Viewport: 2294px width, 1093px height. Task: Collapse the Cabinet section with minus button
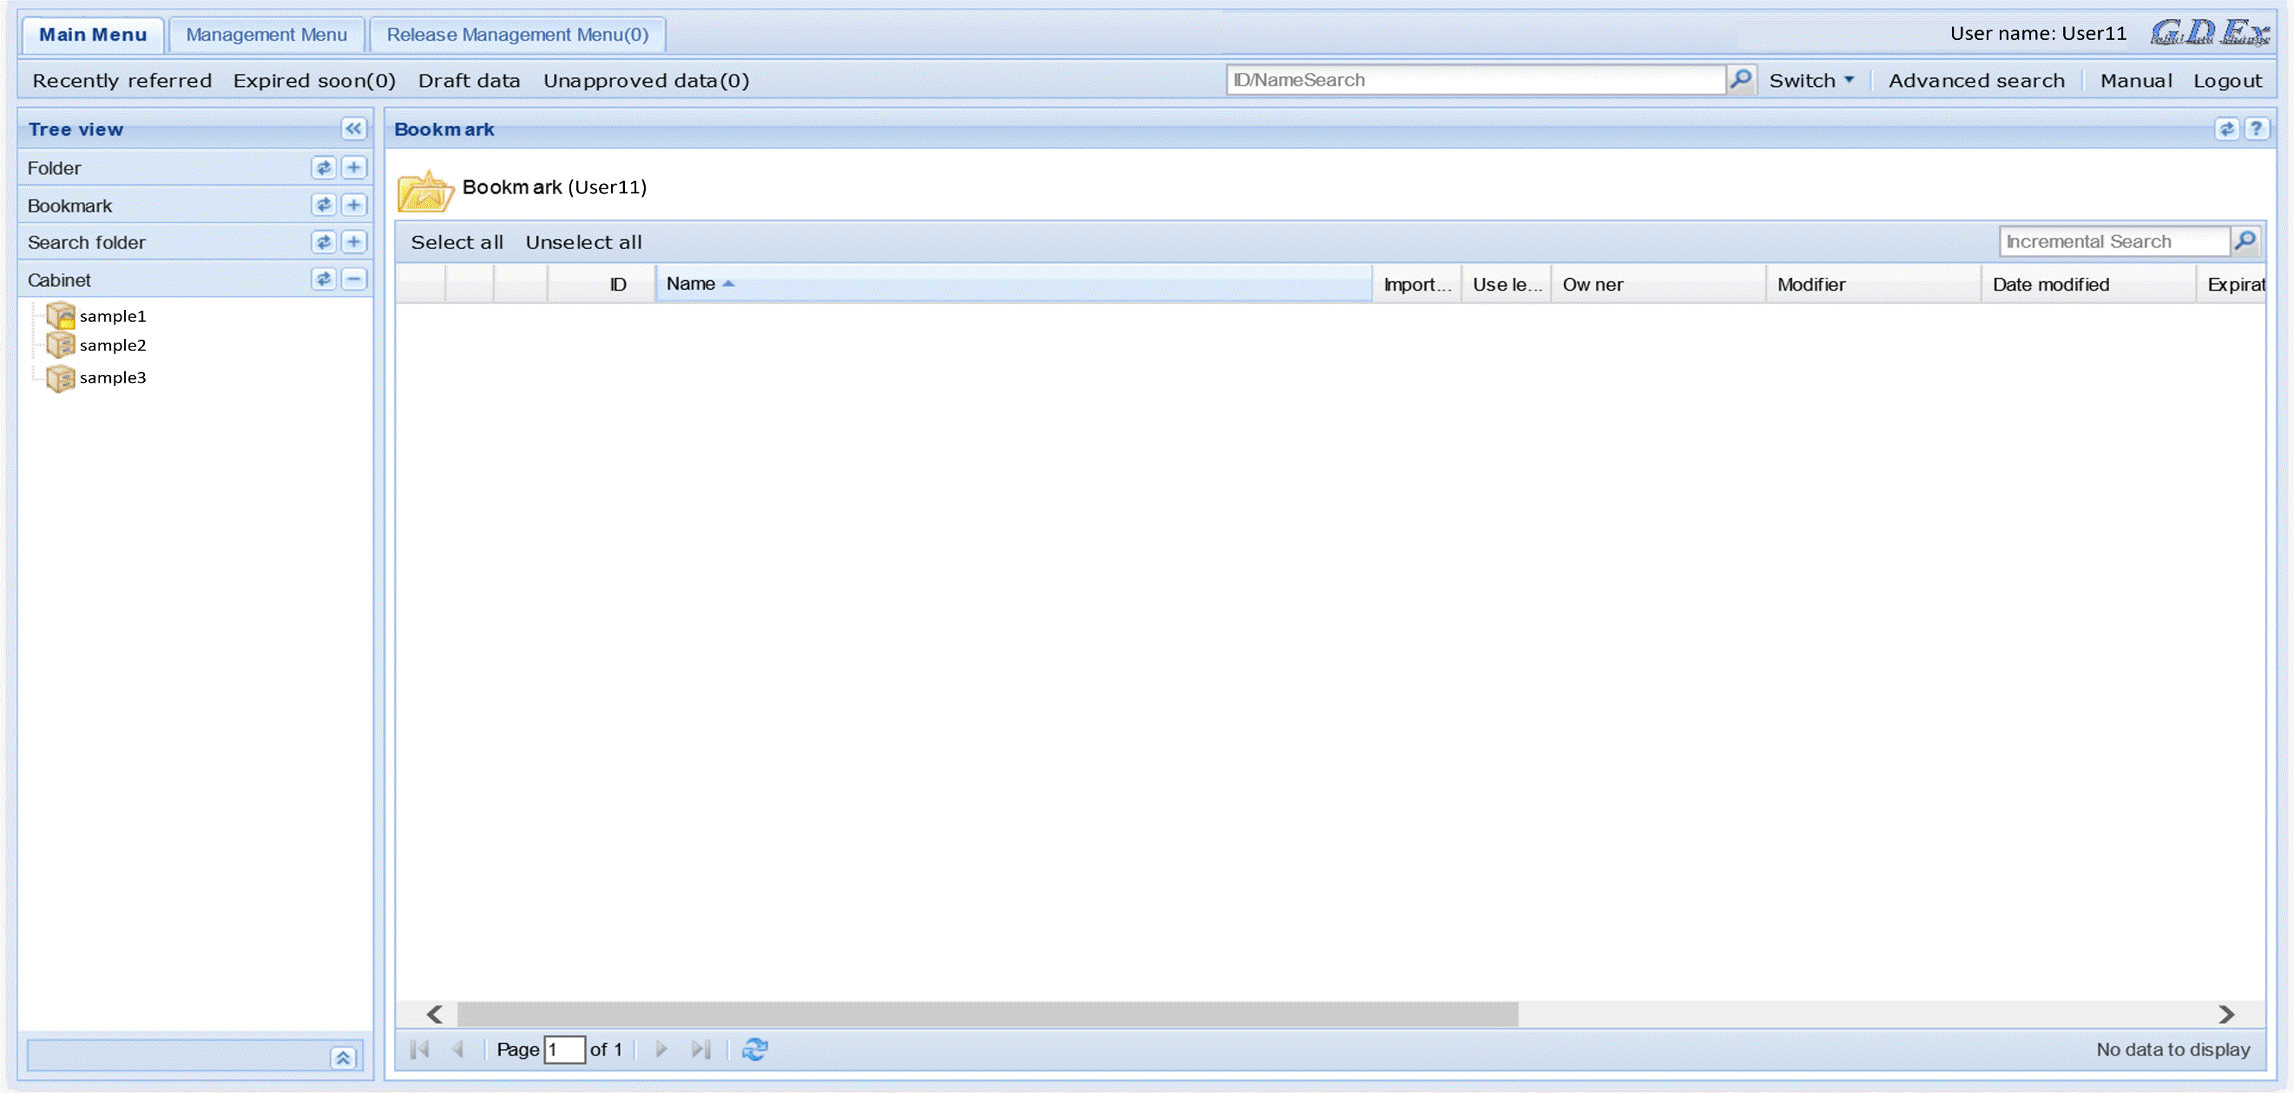[x=353, y=279]
